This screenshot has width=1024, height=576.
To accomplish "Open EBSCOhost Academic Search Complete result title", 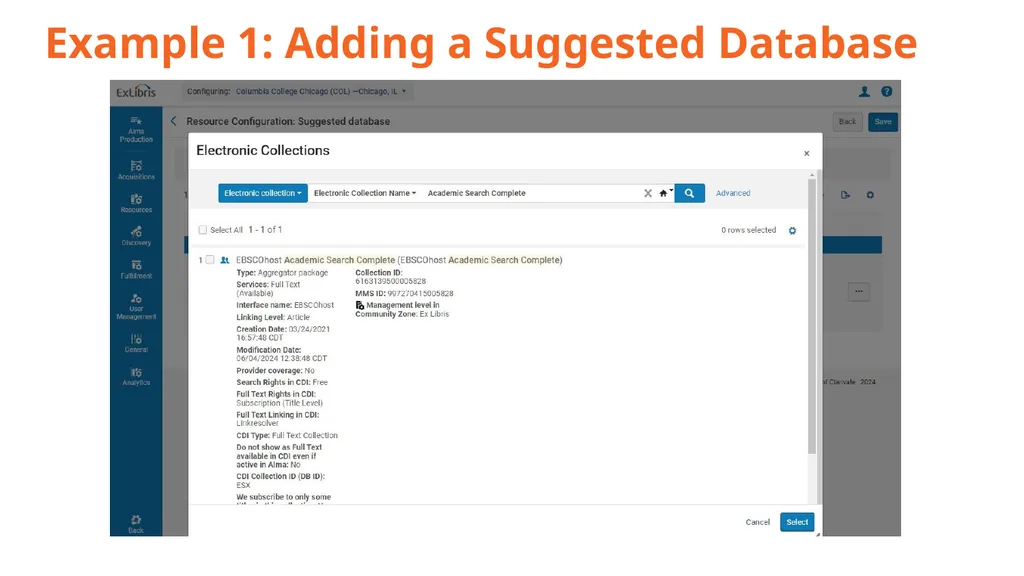I will (x=399, y=260).
